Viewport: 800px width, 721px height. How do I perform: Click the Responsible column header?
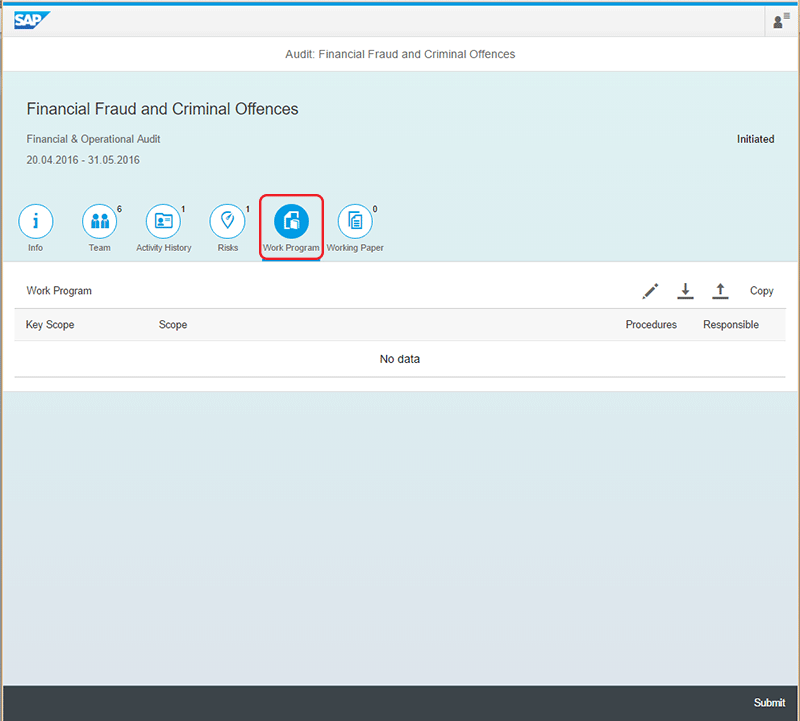point(731,325)
